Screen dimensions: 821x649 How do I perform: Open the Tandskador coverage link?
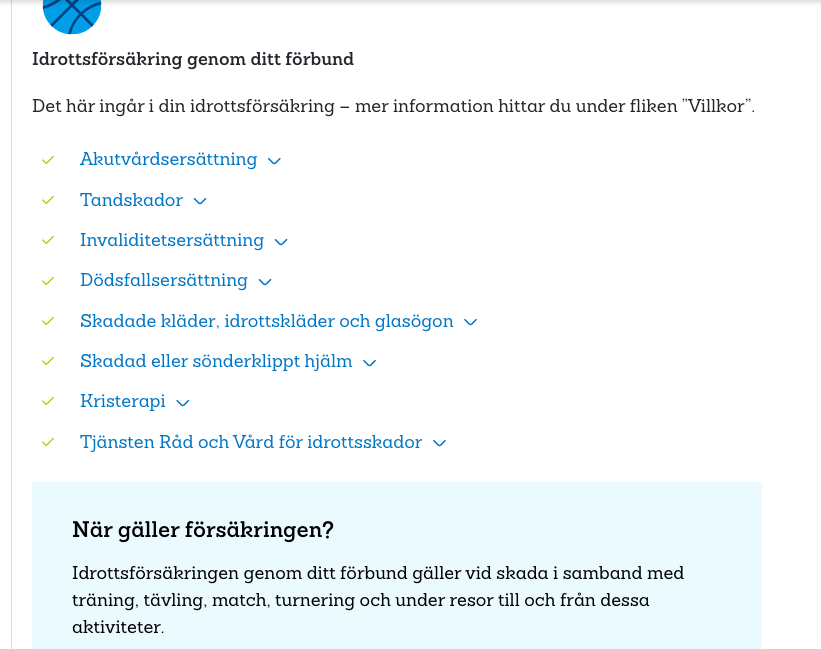pyautogui.click(x=131, y=200)
